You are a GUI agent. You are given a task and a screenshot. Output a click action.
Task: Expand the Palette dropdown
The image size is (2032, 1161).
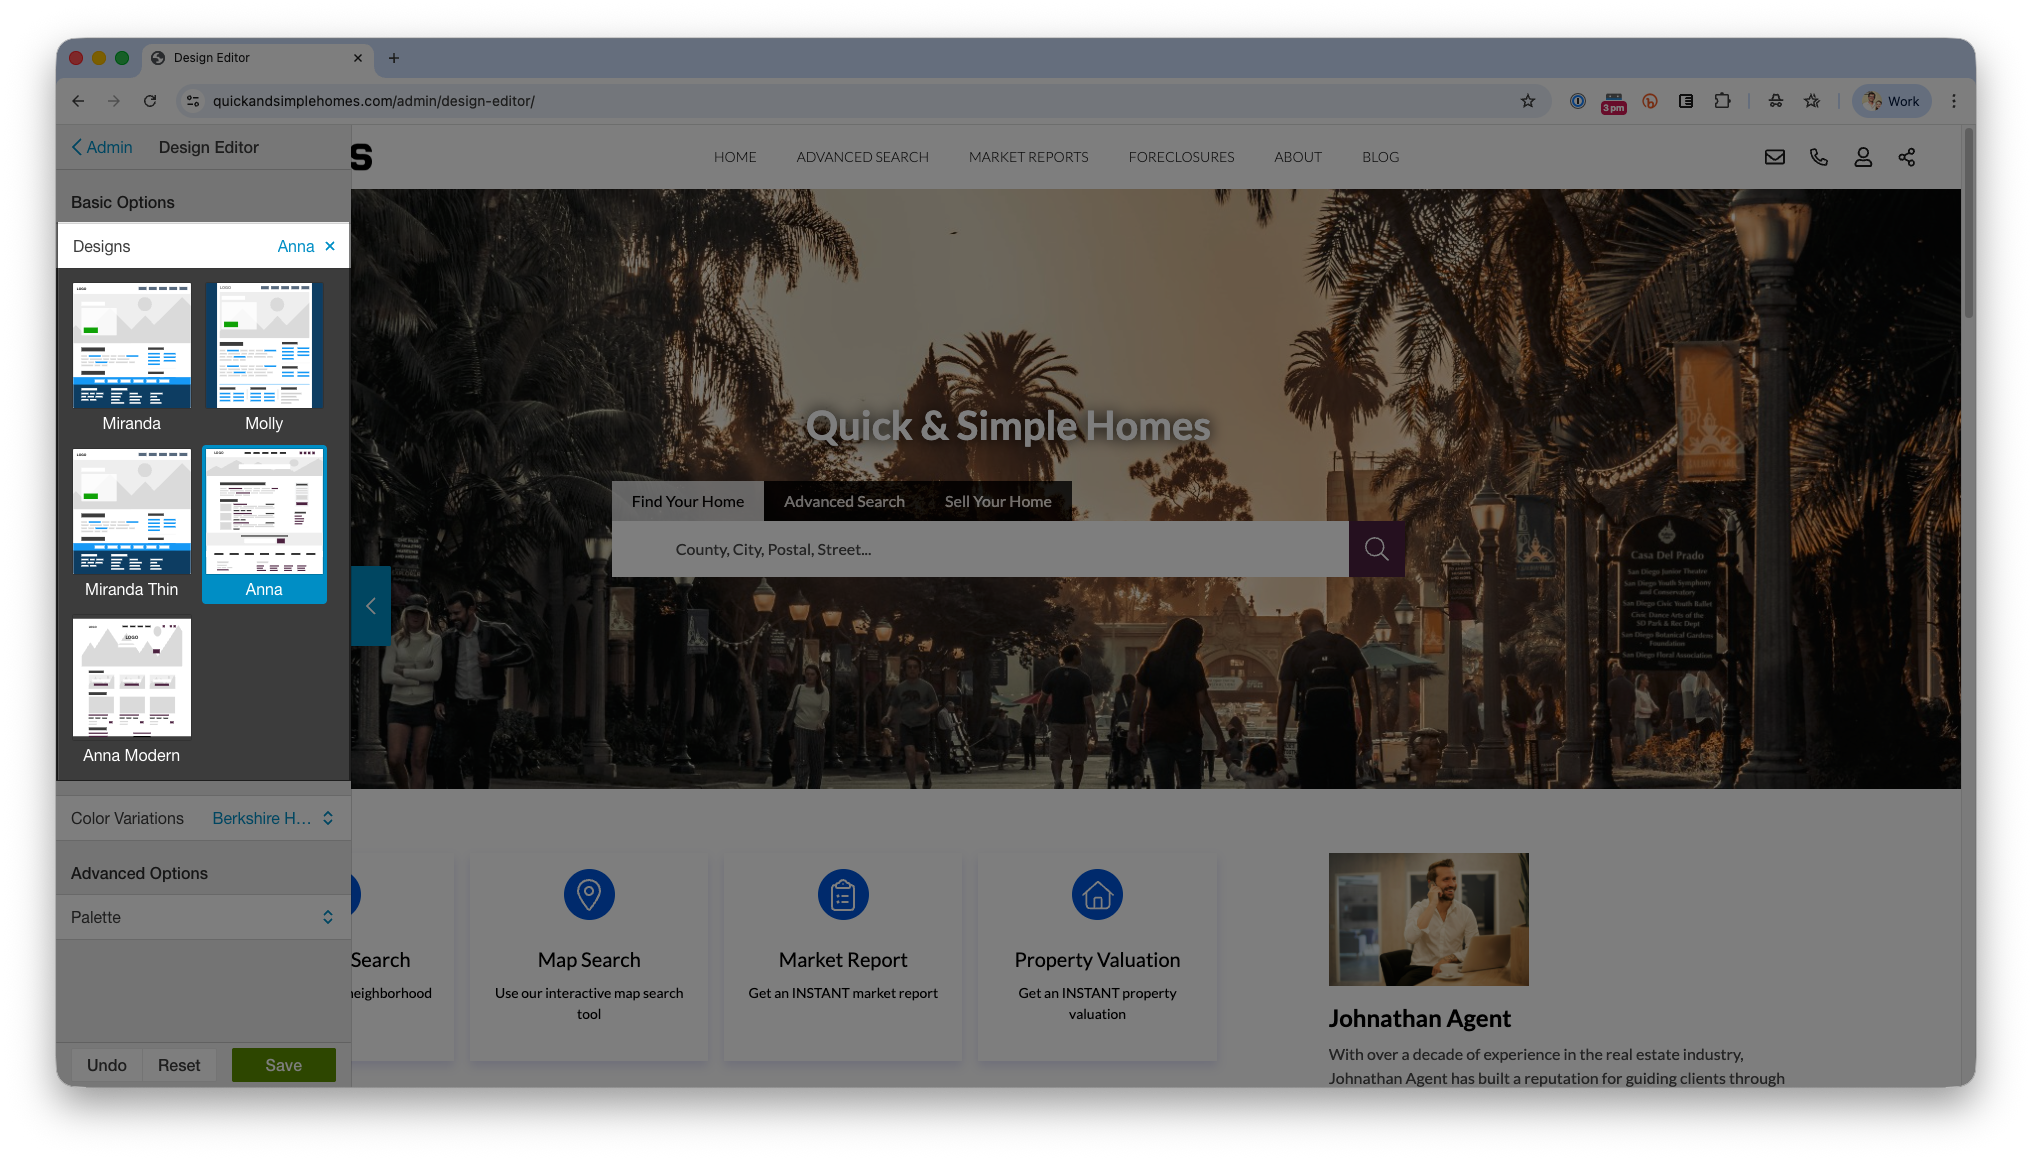click(327, 917)
